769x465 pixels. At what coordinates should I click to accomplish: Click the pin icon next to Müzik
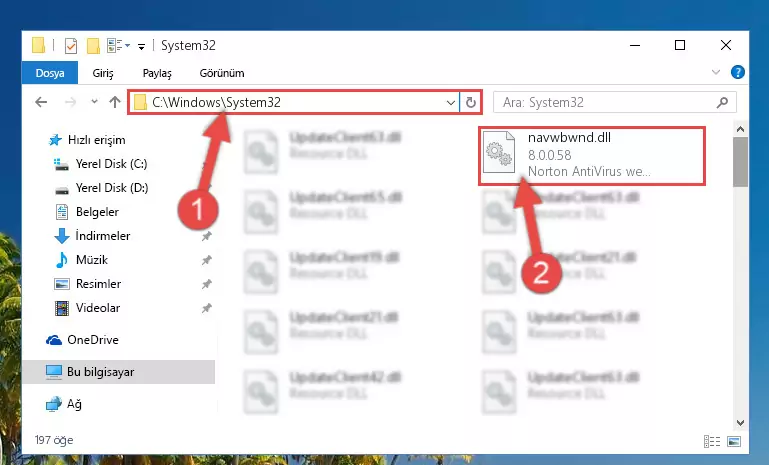tap(206, 260)
